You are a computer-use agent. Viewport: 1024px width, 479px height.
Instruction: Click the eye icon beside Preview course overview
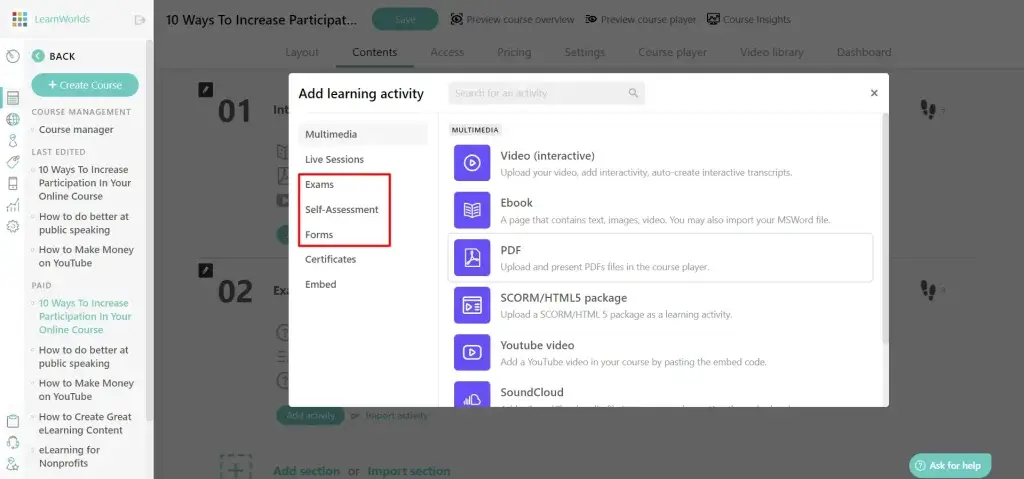point(456,20)
